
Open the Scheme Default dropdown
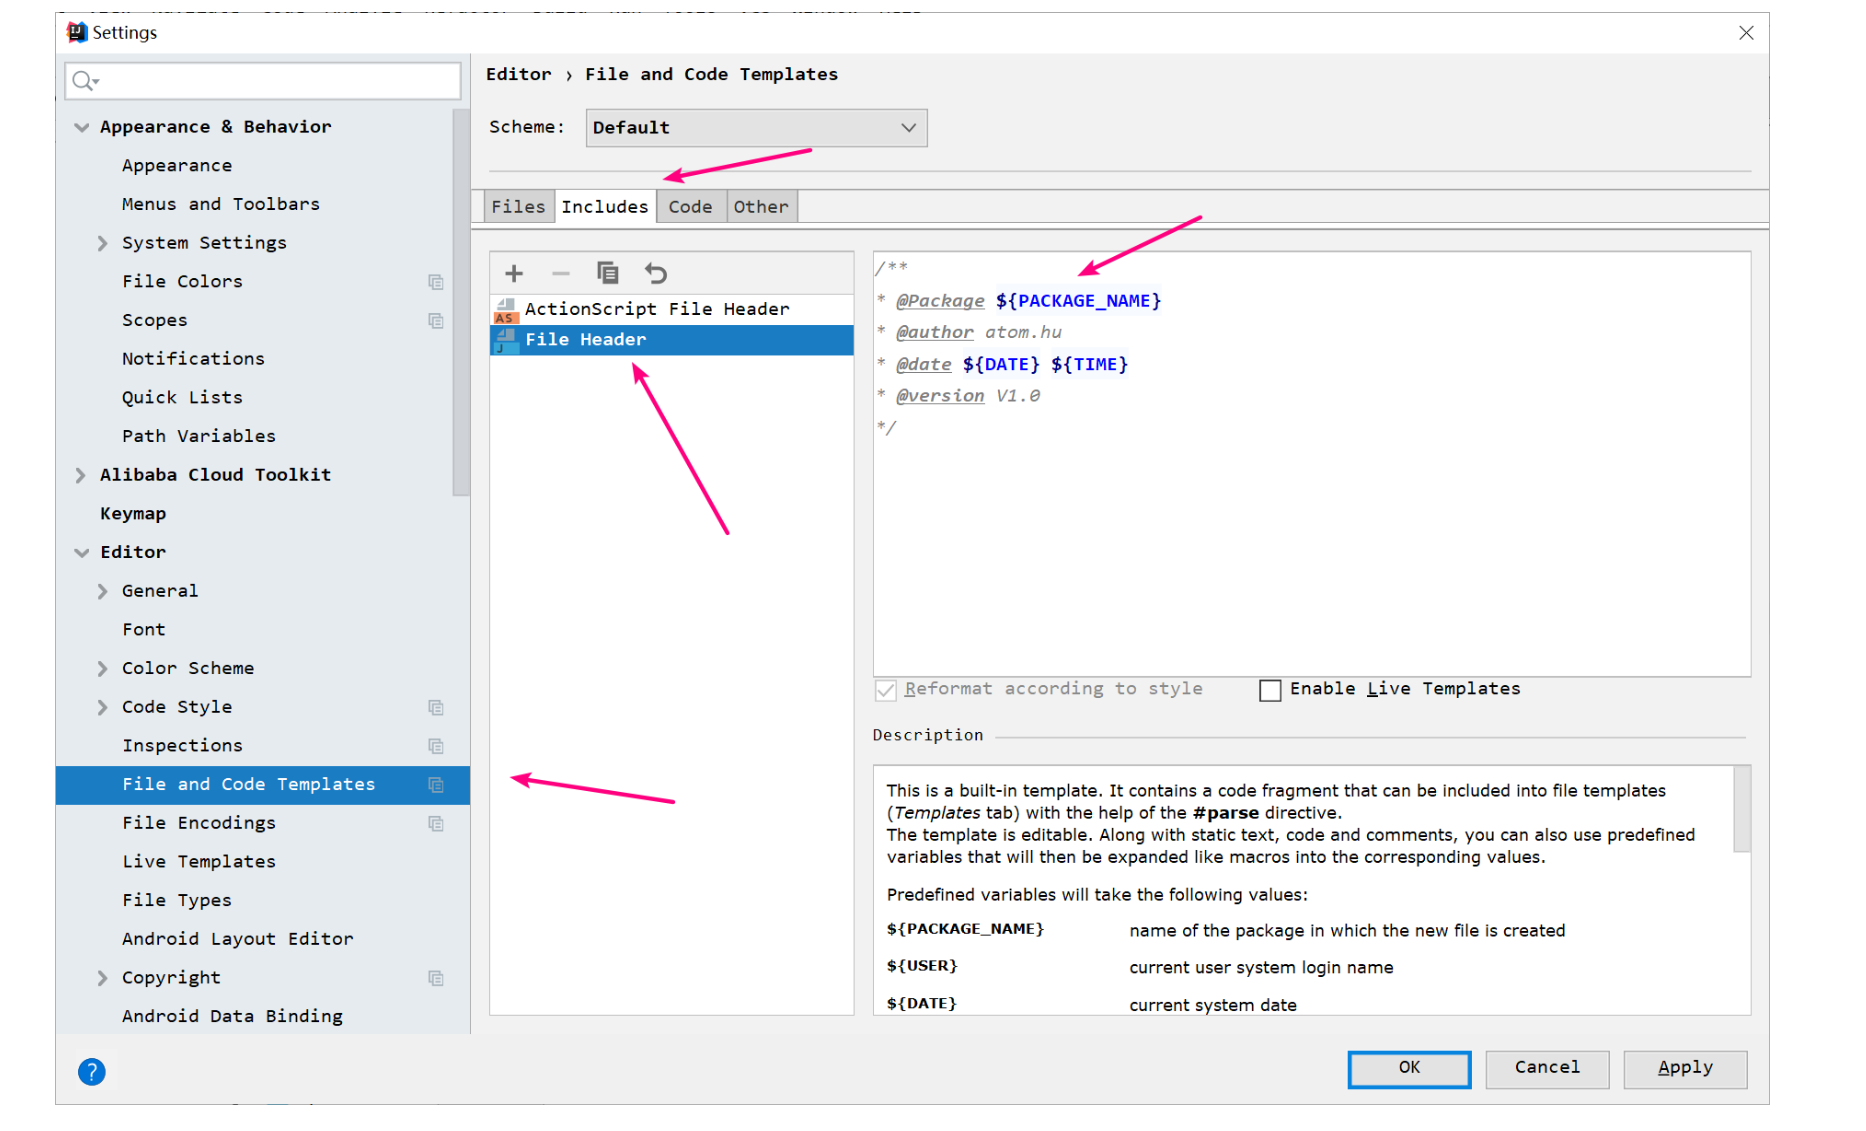(x=756, y=128)
